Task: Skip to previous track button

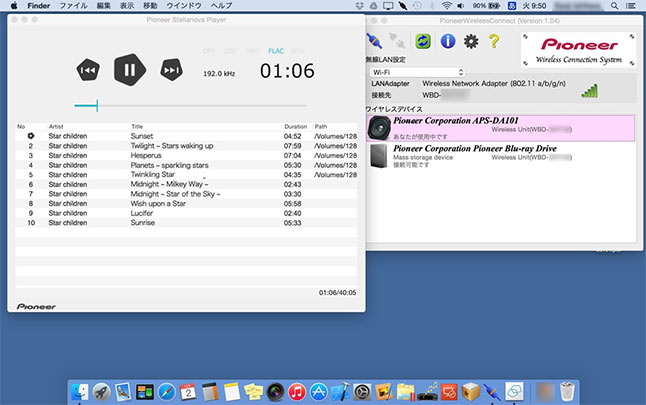Action: [88, 70]
